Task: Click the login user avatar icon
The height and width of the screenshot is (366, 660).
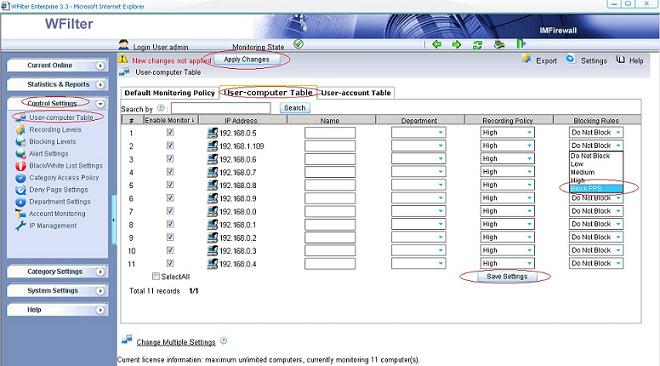Action: (124, 44)
